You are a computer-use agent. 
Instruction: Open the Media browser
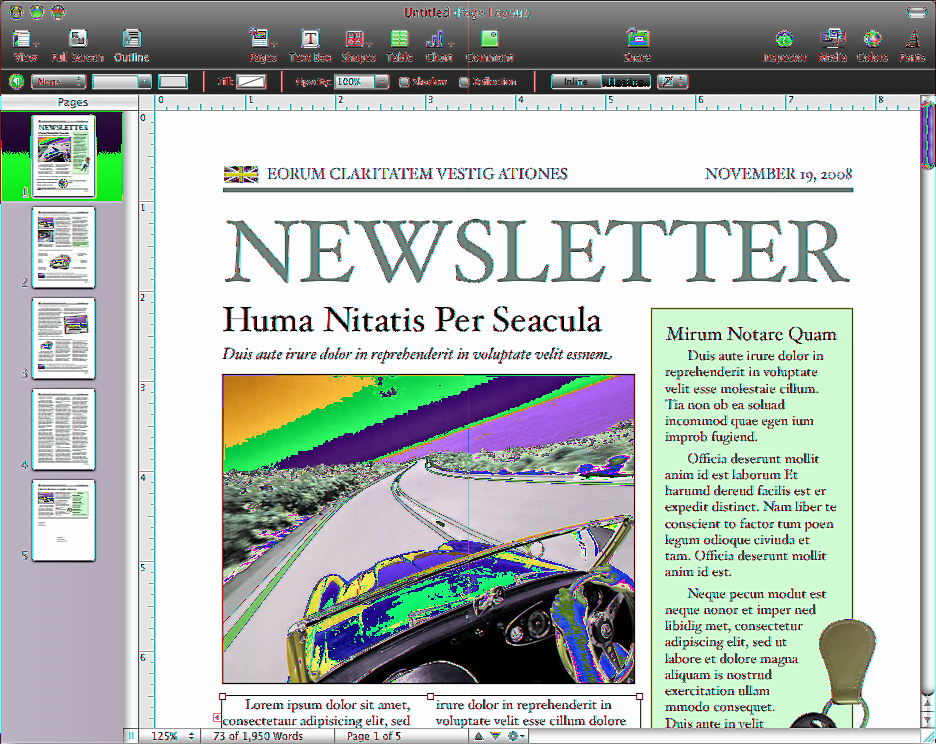[x=833, y=45]
